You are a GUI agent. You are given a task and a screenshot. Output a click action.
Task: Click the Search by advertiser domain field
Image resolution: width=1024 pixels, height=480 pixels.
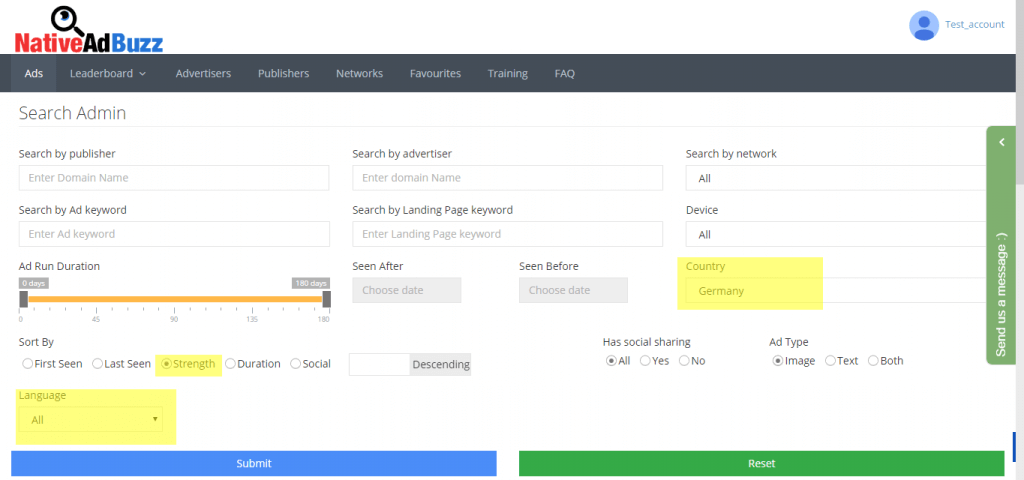507,178
